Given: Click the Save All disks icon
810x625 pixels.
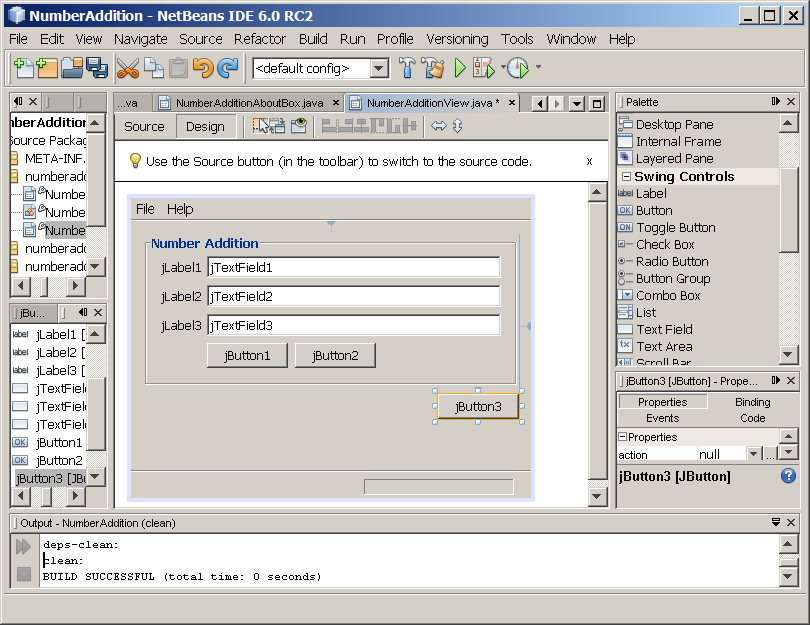Looking at the screenshot, I should [x=97, y=68].
